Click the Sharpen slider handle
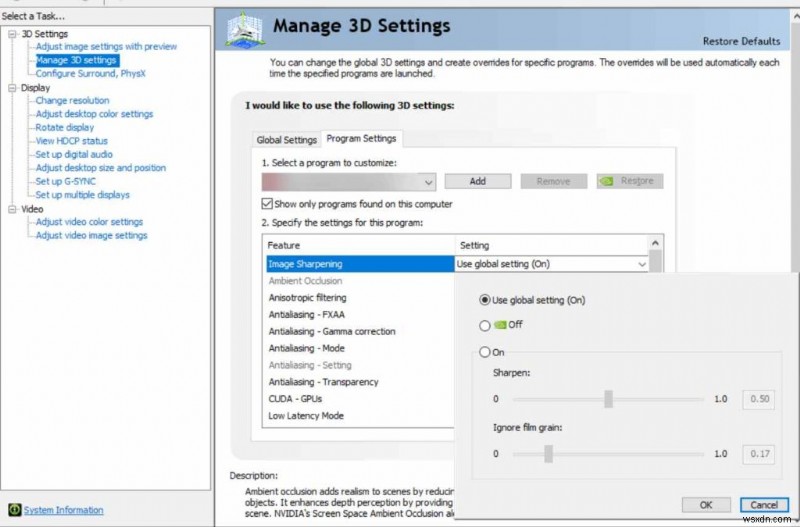 pyautogui.click(x=608, y=399)
